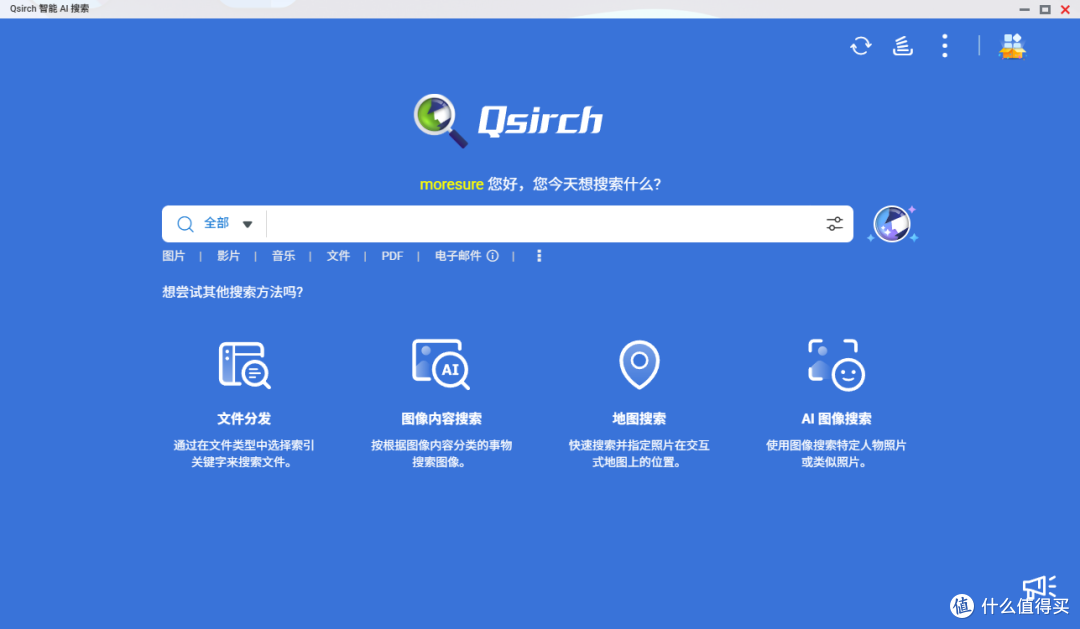Filter by PDF type

coord(392,256)
